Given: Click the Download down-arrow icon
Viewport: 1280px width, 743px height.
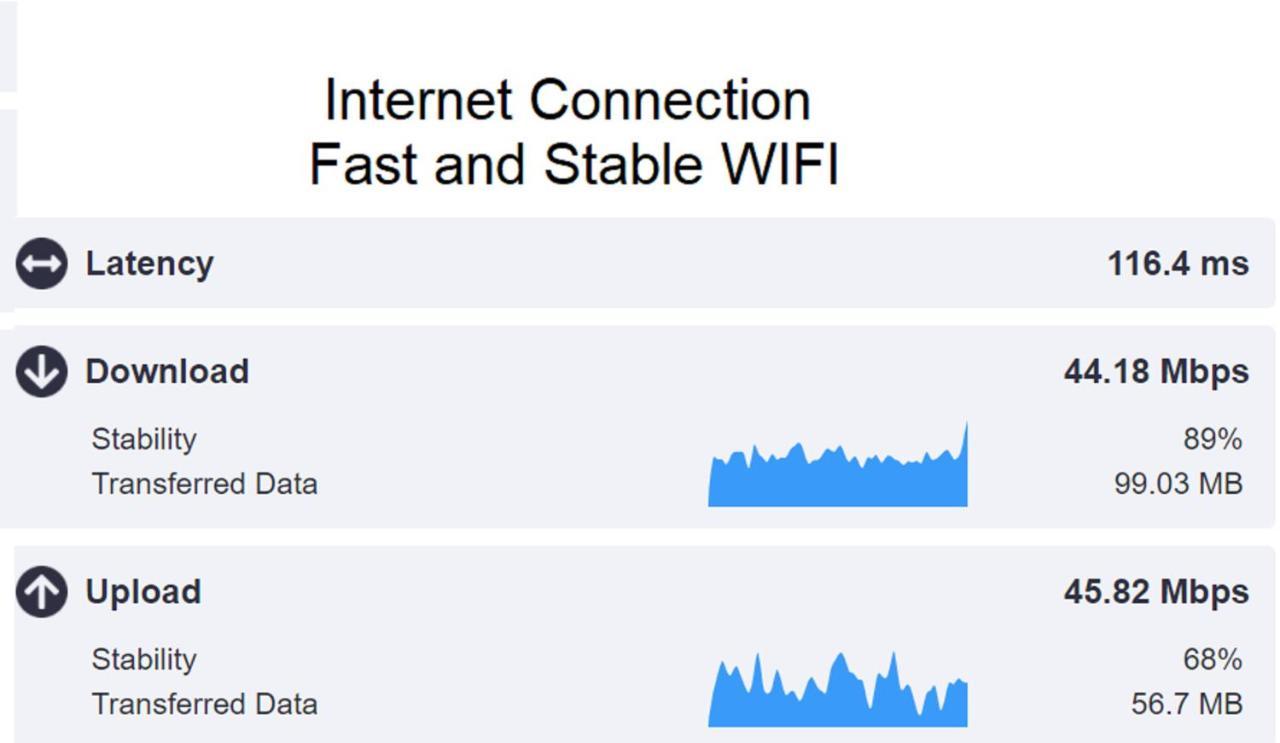Looking at the screenshot, I should pyautogui.click(x=41, y=372).
